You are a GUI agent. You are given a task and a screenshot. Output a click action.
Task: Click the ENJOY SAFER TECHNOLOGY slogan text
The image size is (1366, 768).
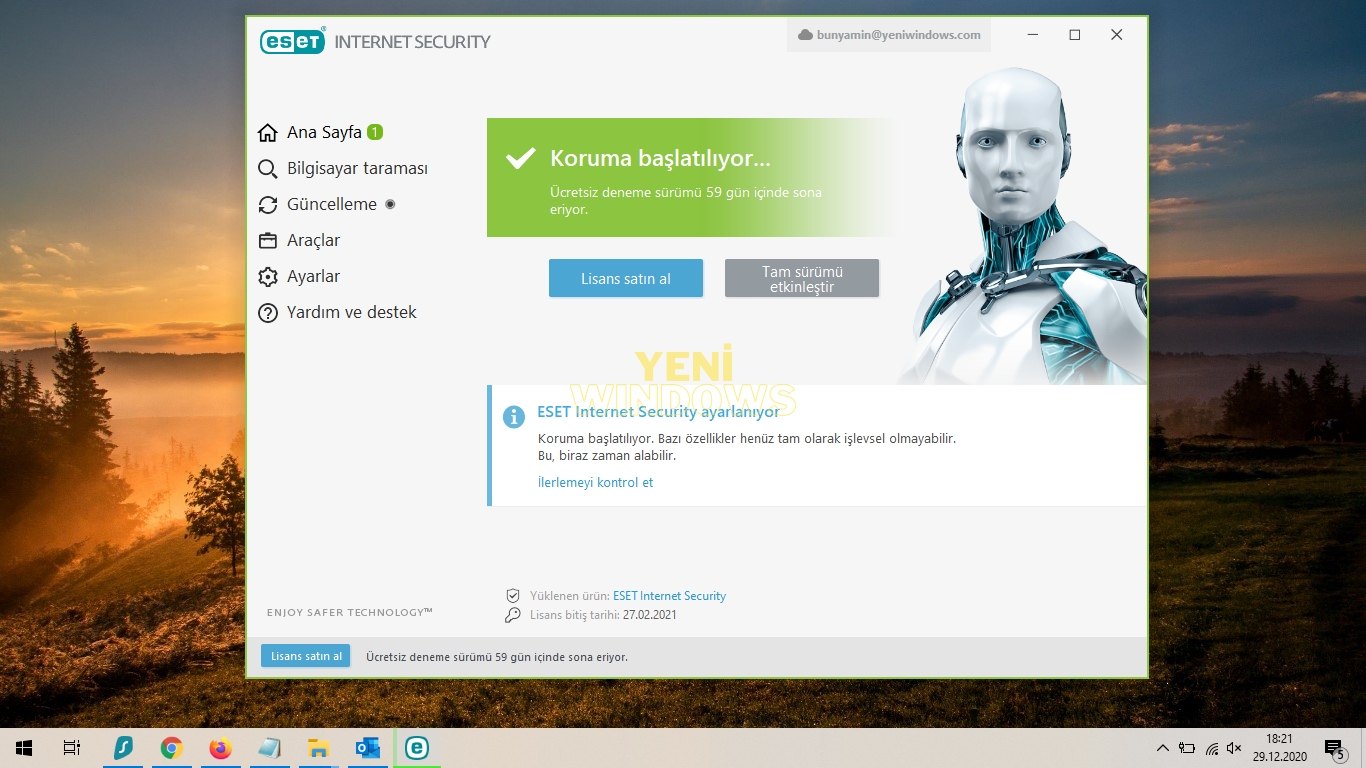click(350, 612)
